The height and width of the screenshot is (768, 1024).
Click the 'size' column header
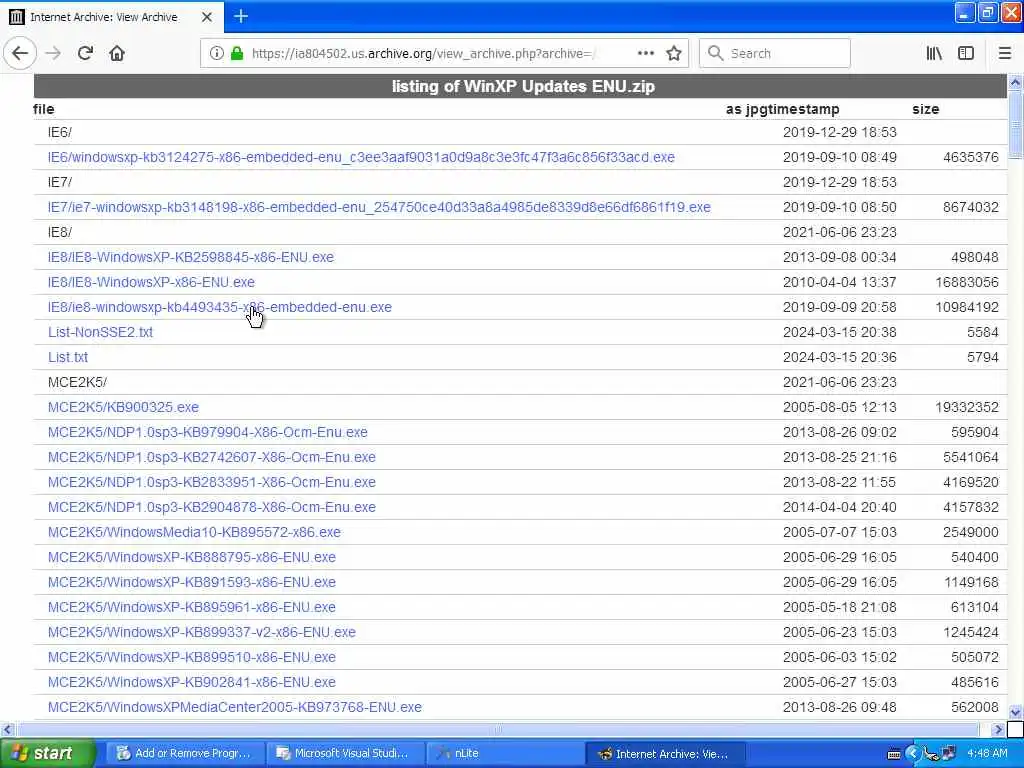pyautogui.click(x=925, y=109)
